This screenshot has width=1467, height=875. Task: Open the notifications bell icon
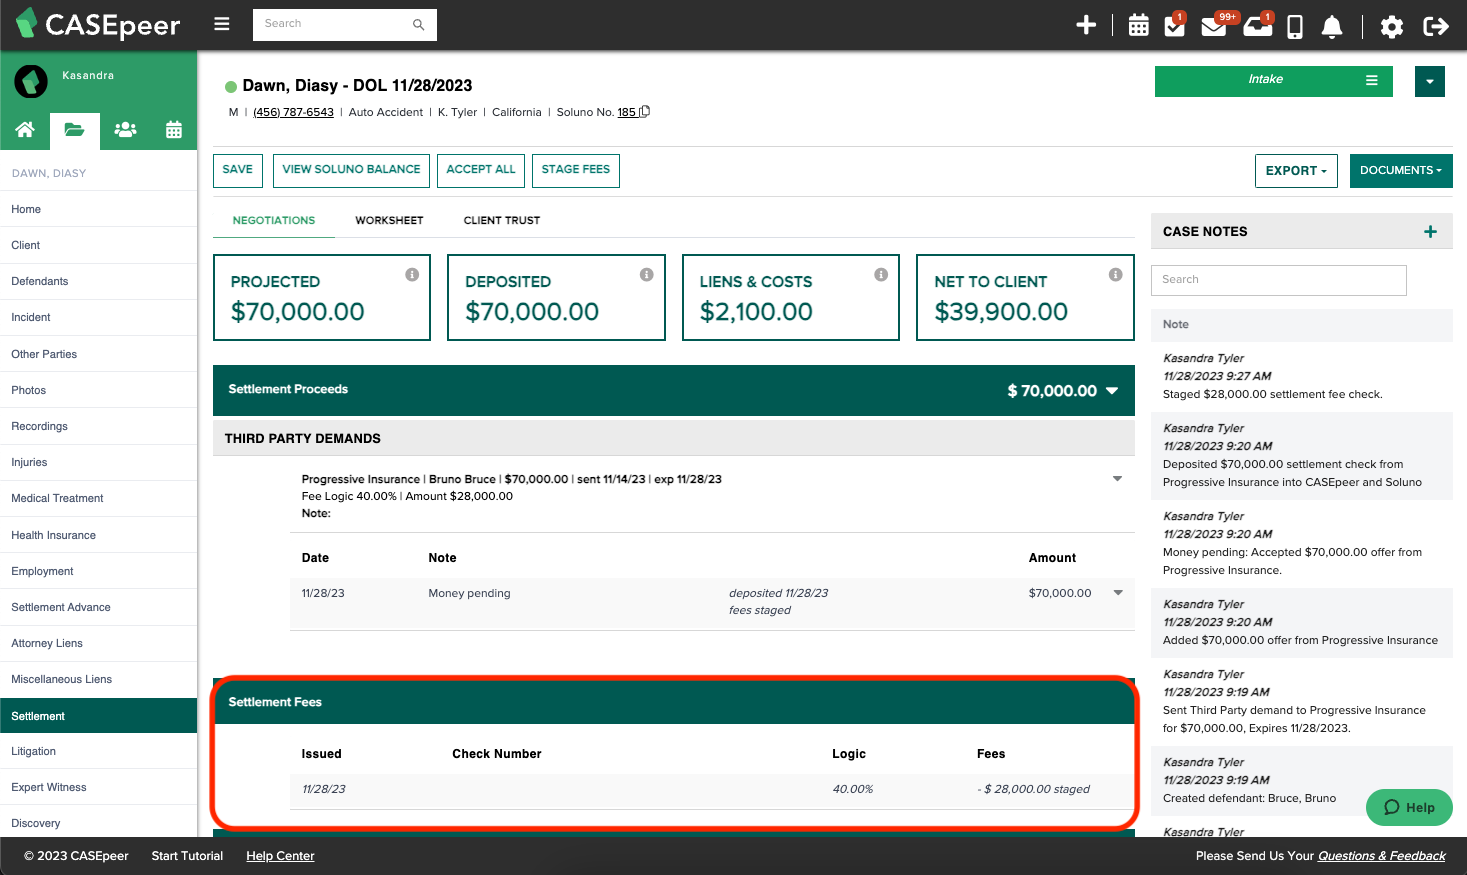click(x=1332, y=26)
